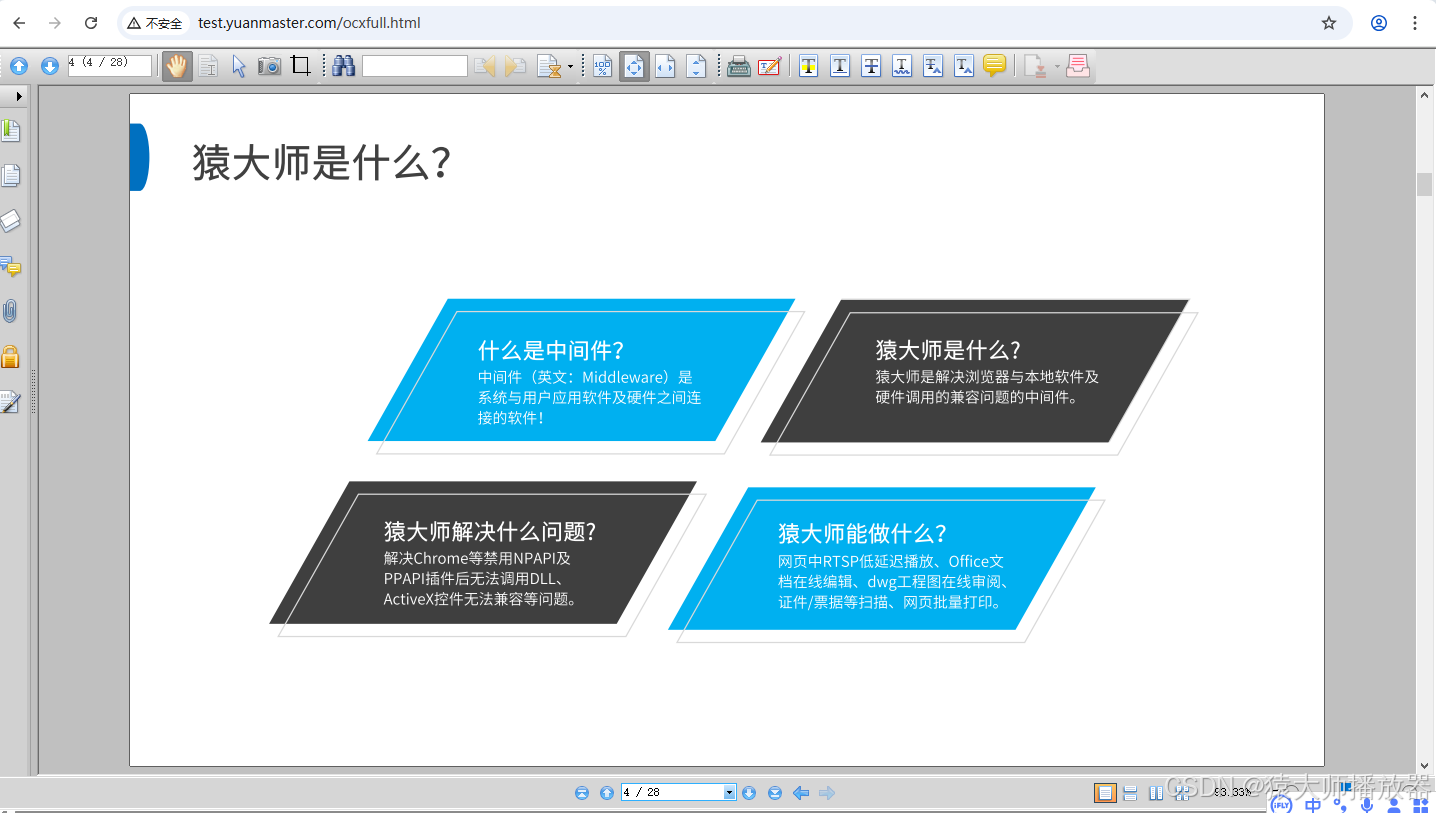1436x813 pixels.
Task: Click the iFLY input method icon
Action: click(1280, 804)
